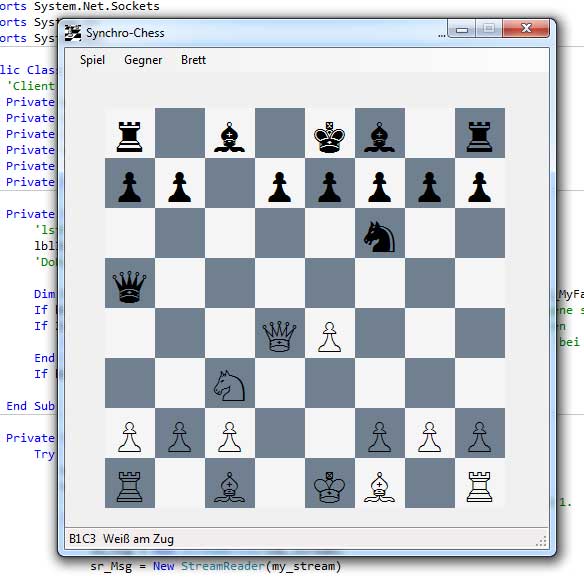Select the white pawn on a2

pos(130,436)
